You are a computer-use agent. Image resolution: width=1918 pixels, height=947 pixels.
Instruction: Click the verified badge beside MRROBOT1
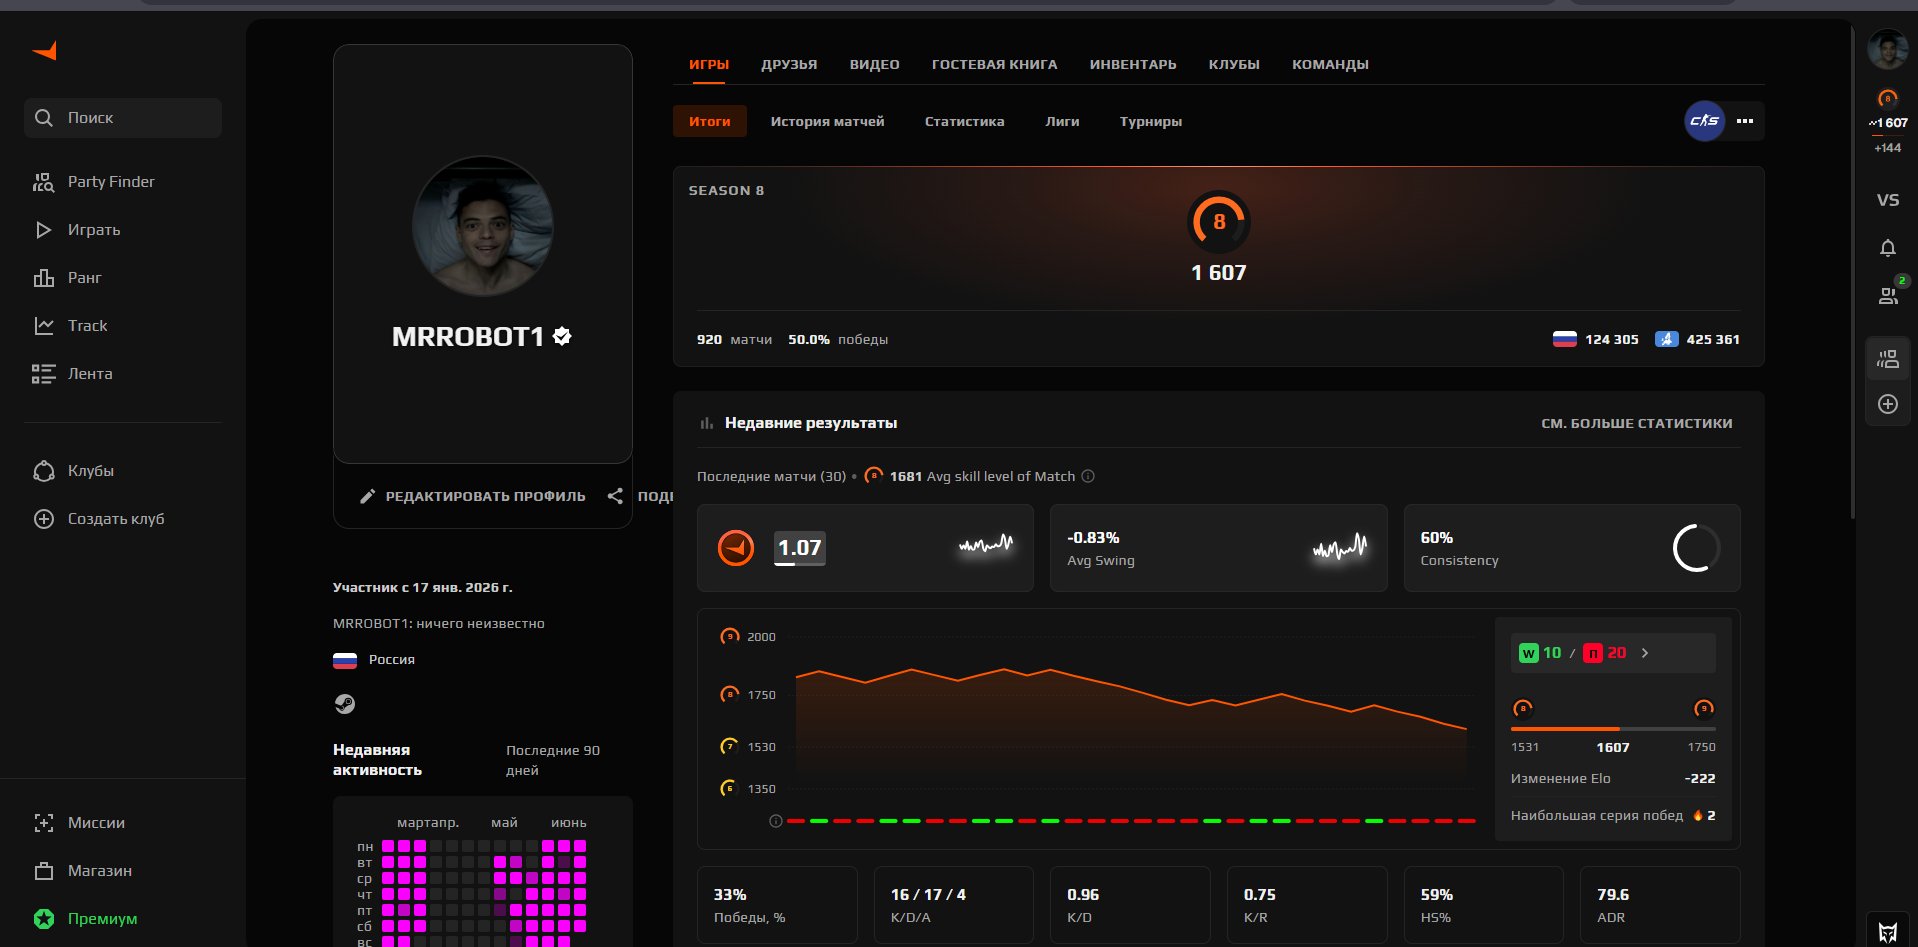tap(562, 336)
